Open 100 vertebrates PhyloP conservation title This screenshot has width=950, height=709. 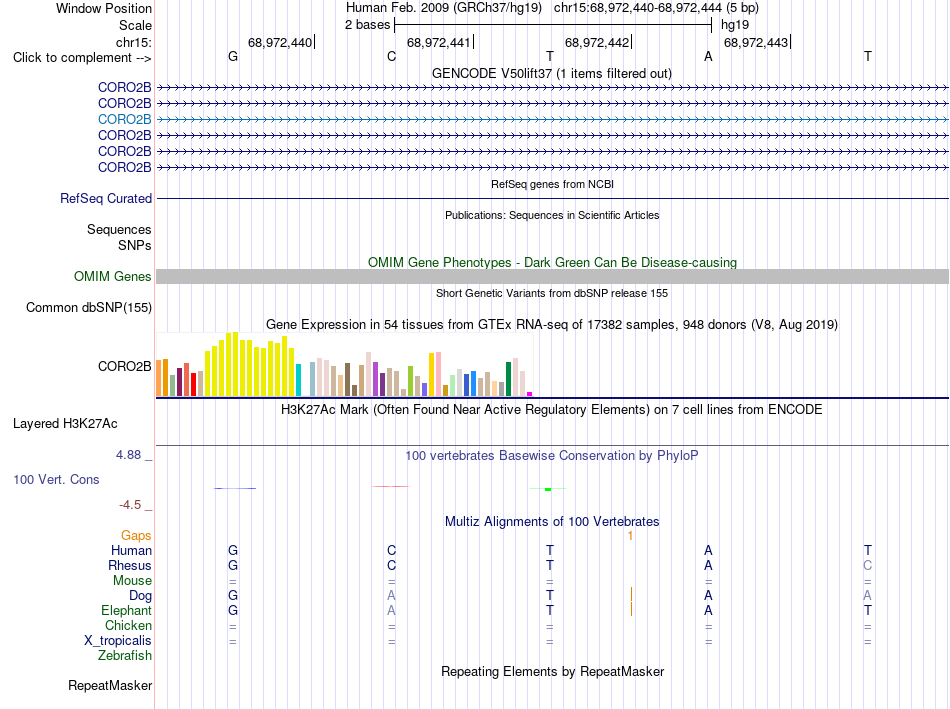[x=551, y=456]
